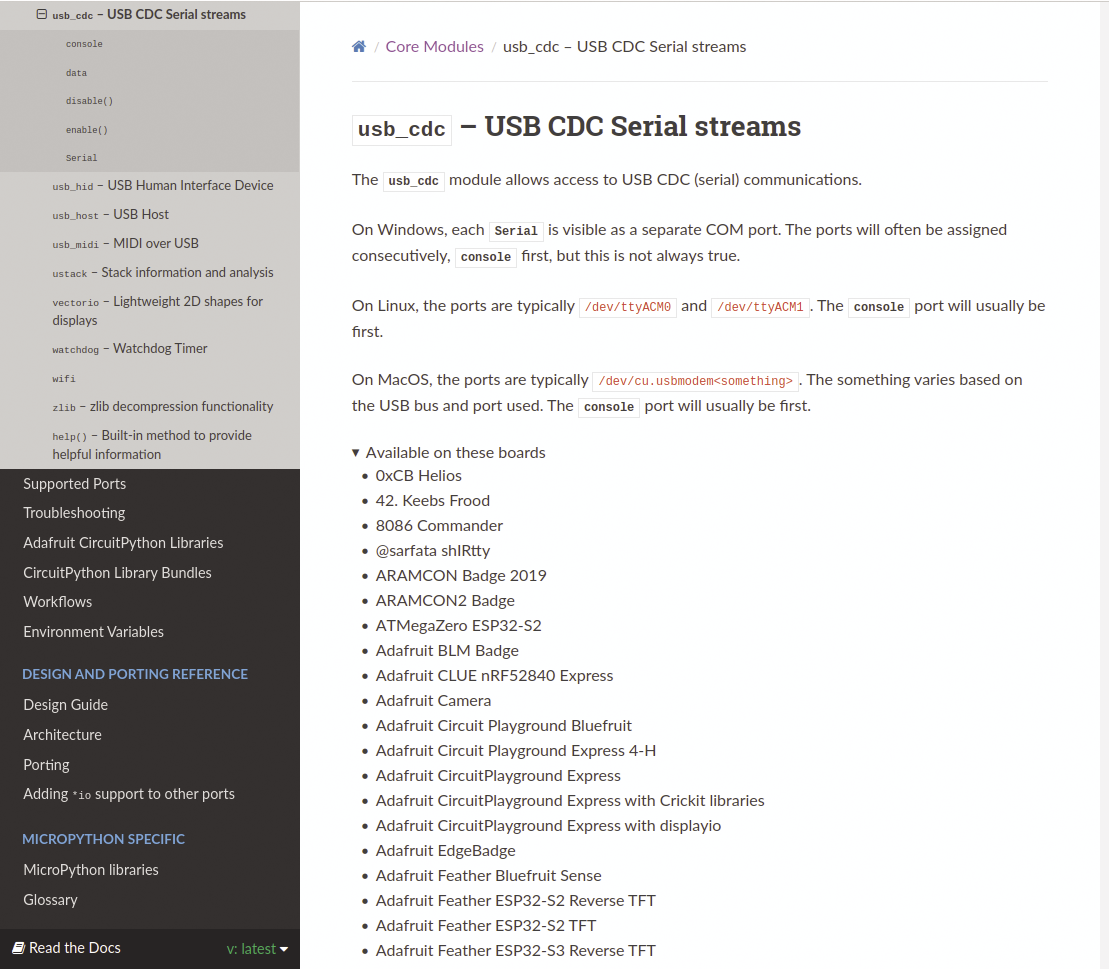
Task: Click the page heading 'USB CDC Serial streams'
Action: click(x=642, y=127)
